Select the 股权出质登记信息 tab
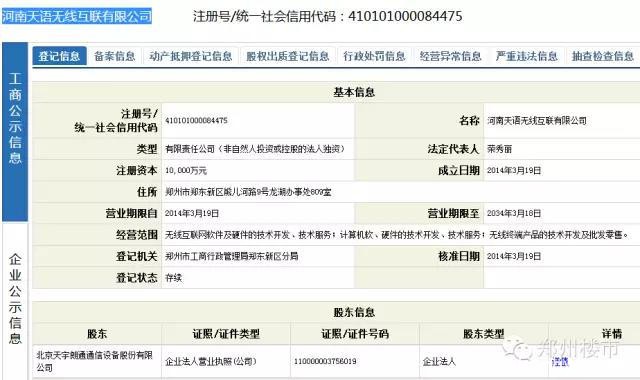Image resolution: width=640 pixels, height=380 pixels. pyautogui.click(x=288, y=56)
